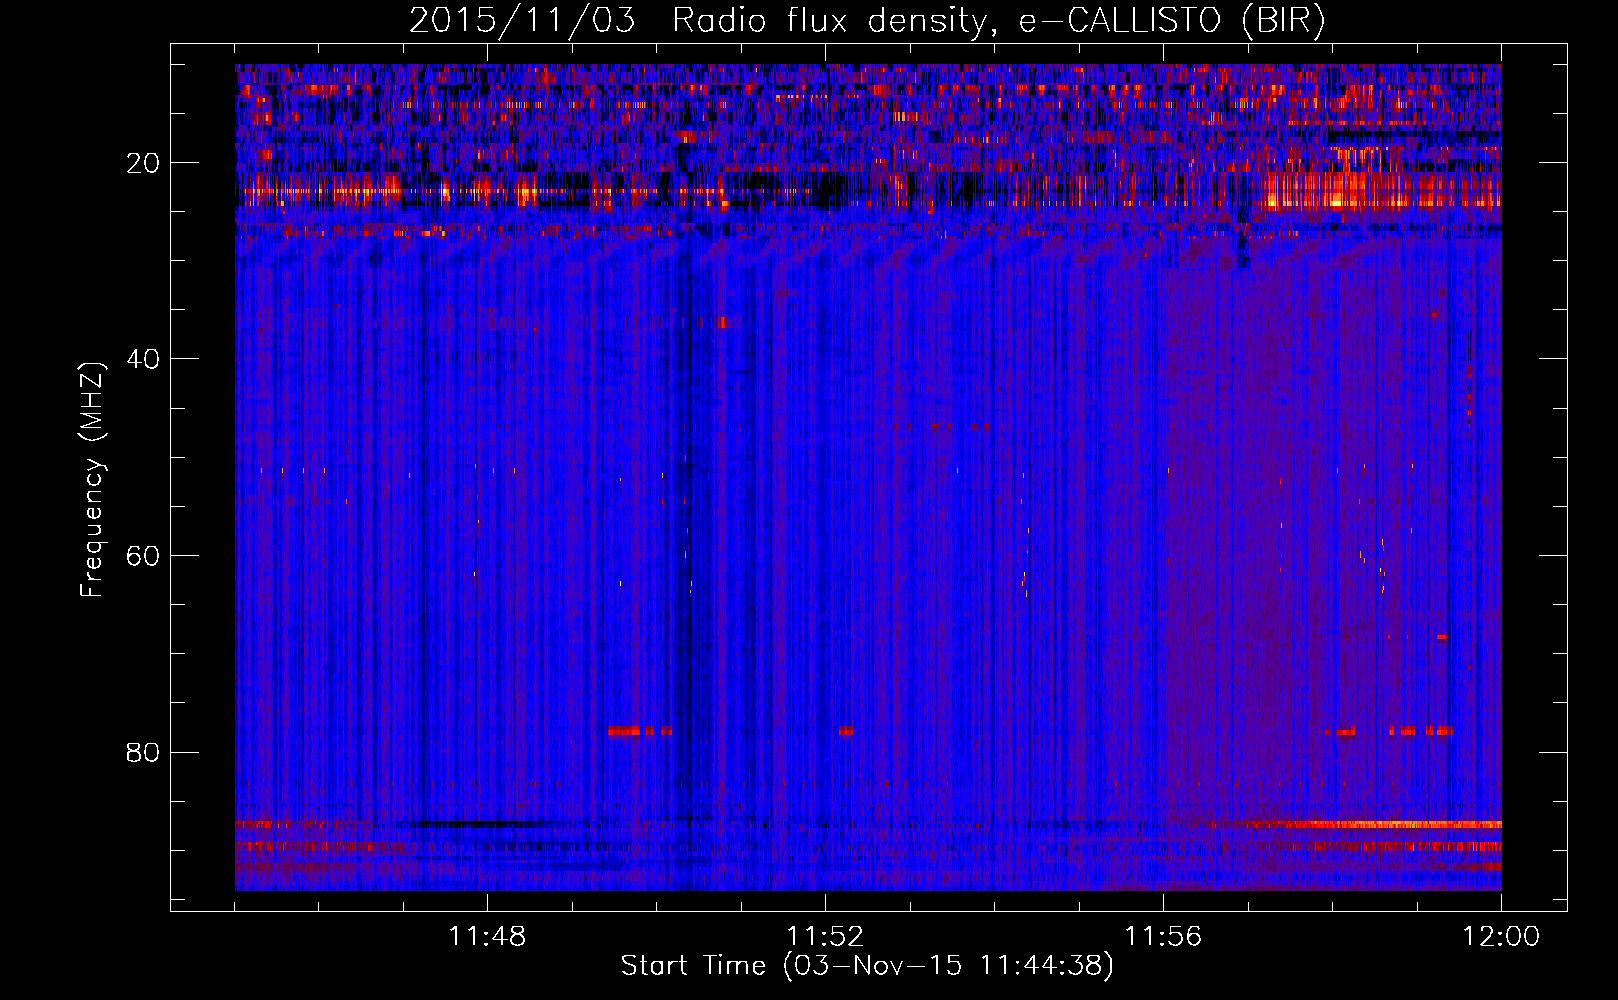
Task: Click the '20' frequency tick label
Action: 144,163
